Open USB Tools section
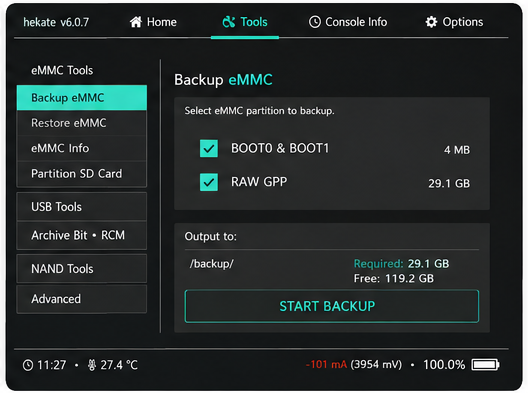The width and height of the screenshot is (528, 393). 82,207
